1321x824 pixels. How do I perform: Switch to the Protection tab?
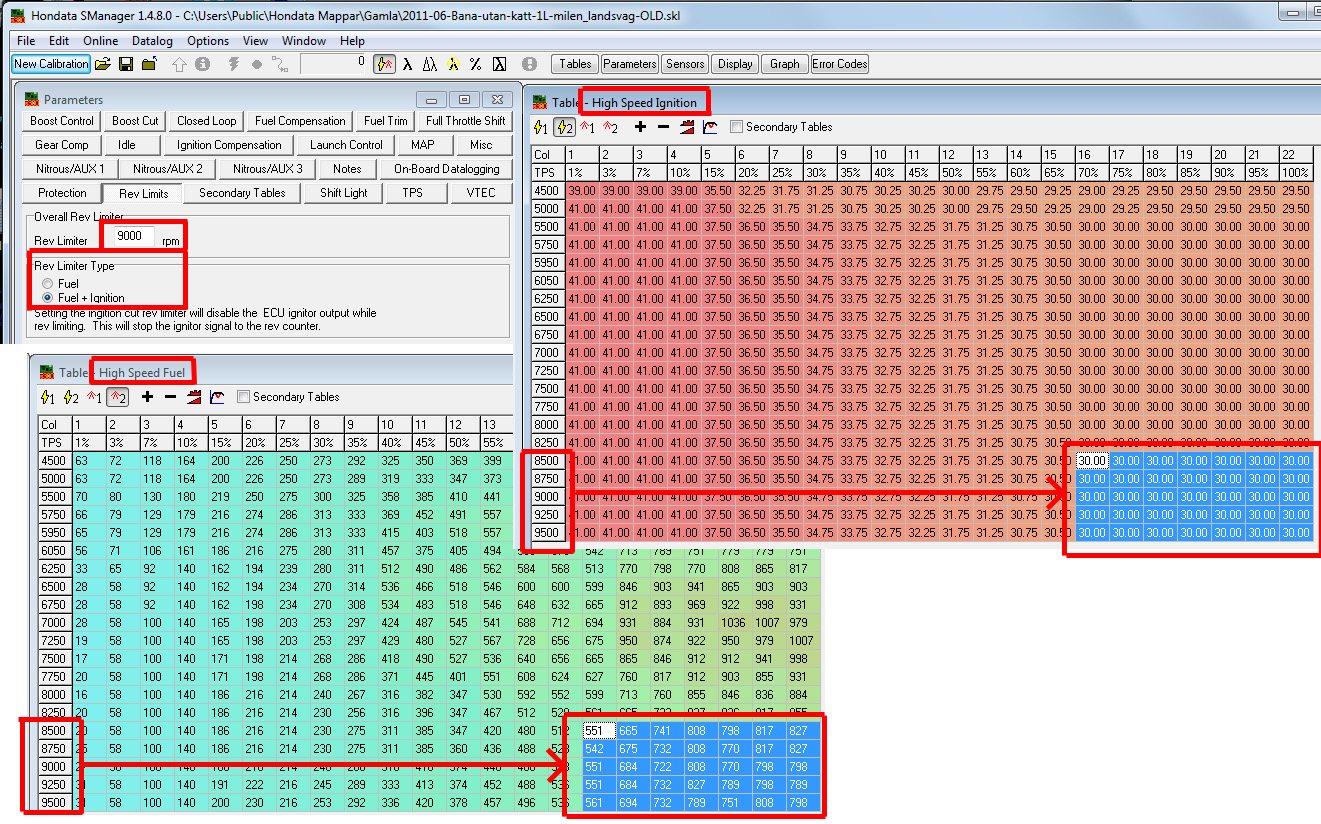[x=62, y=193]
